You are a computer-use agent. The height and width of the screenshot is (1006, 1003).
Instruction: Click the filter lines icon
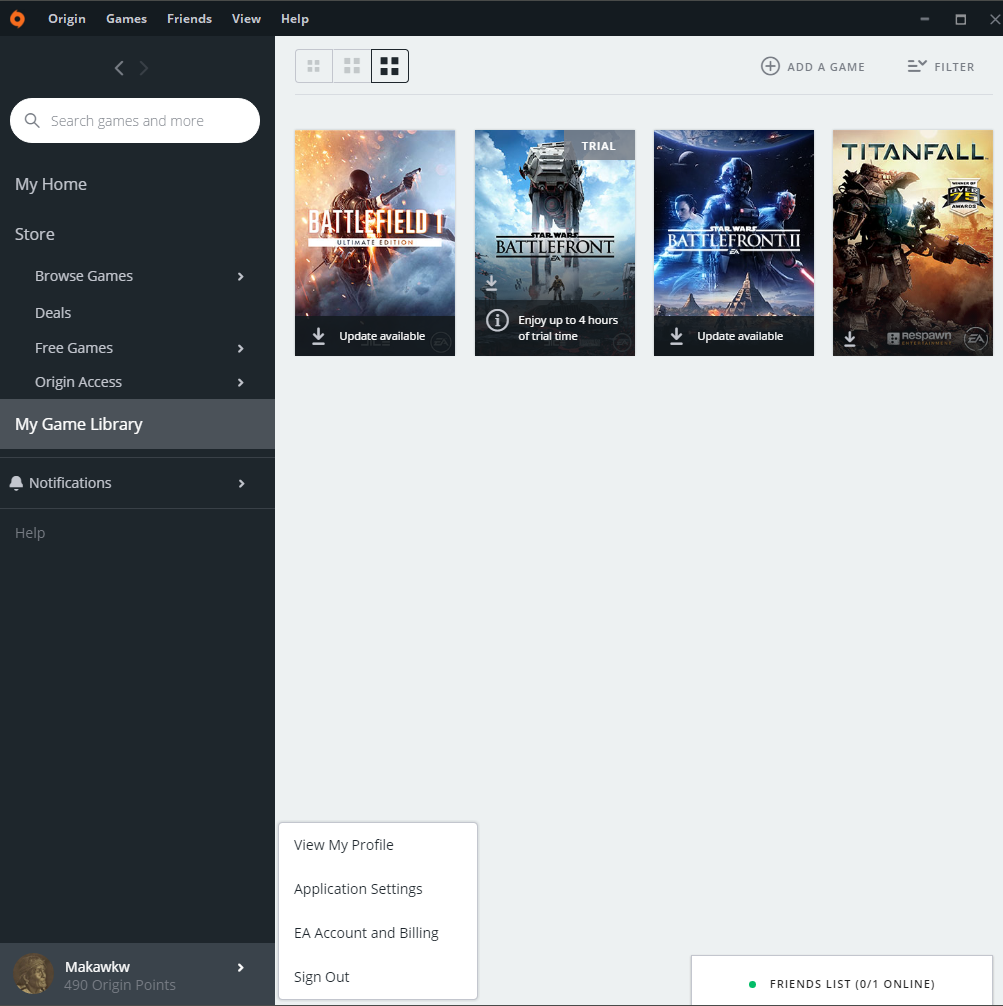point(917,66)
